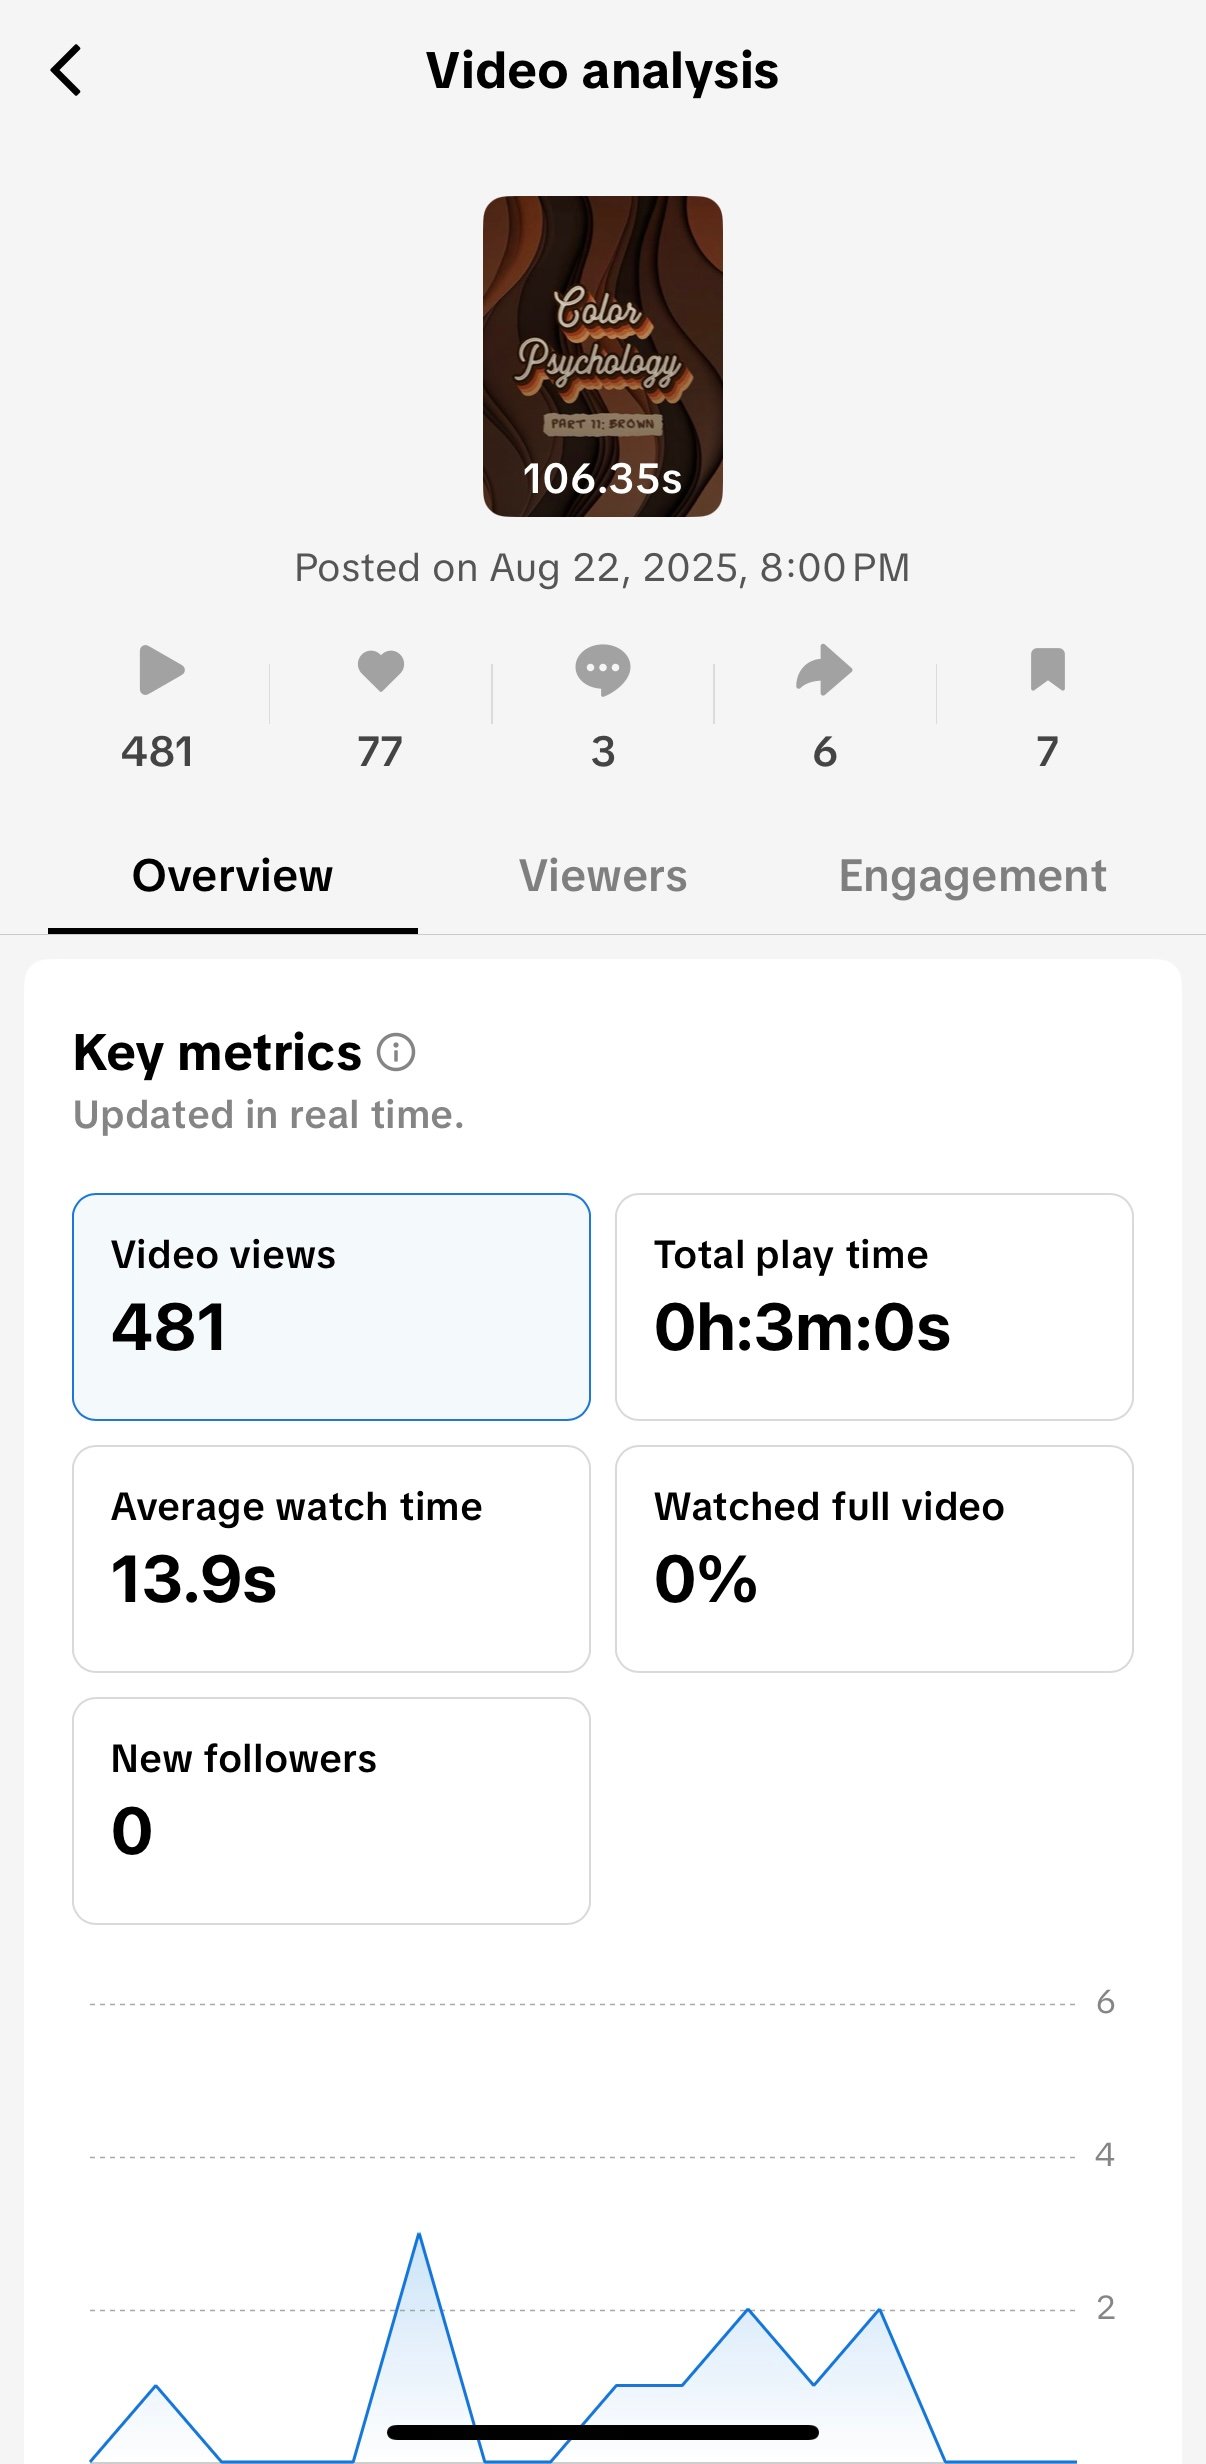Screen dimensions: 1206x2464
Task: Open the Engagement tab
Action: click(x=972, y=876)
